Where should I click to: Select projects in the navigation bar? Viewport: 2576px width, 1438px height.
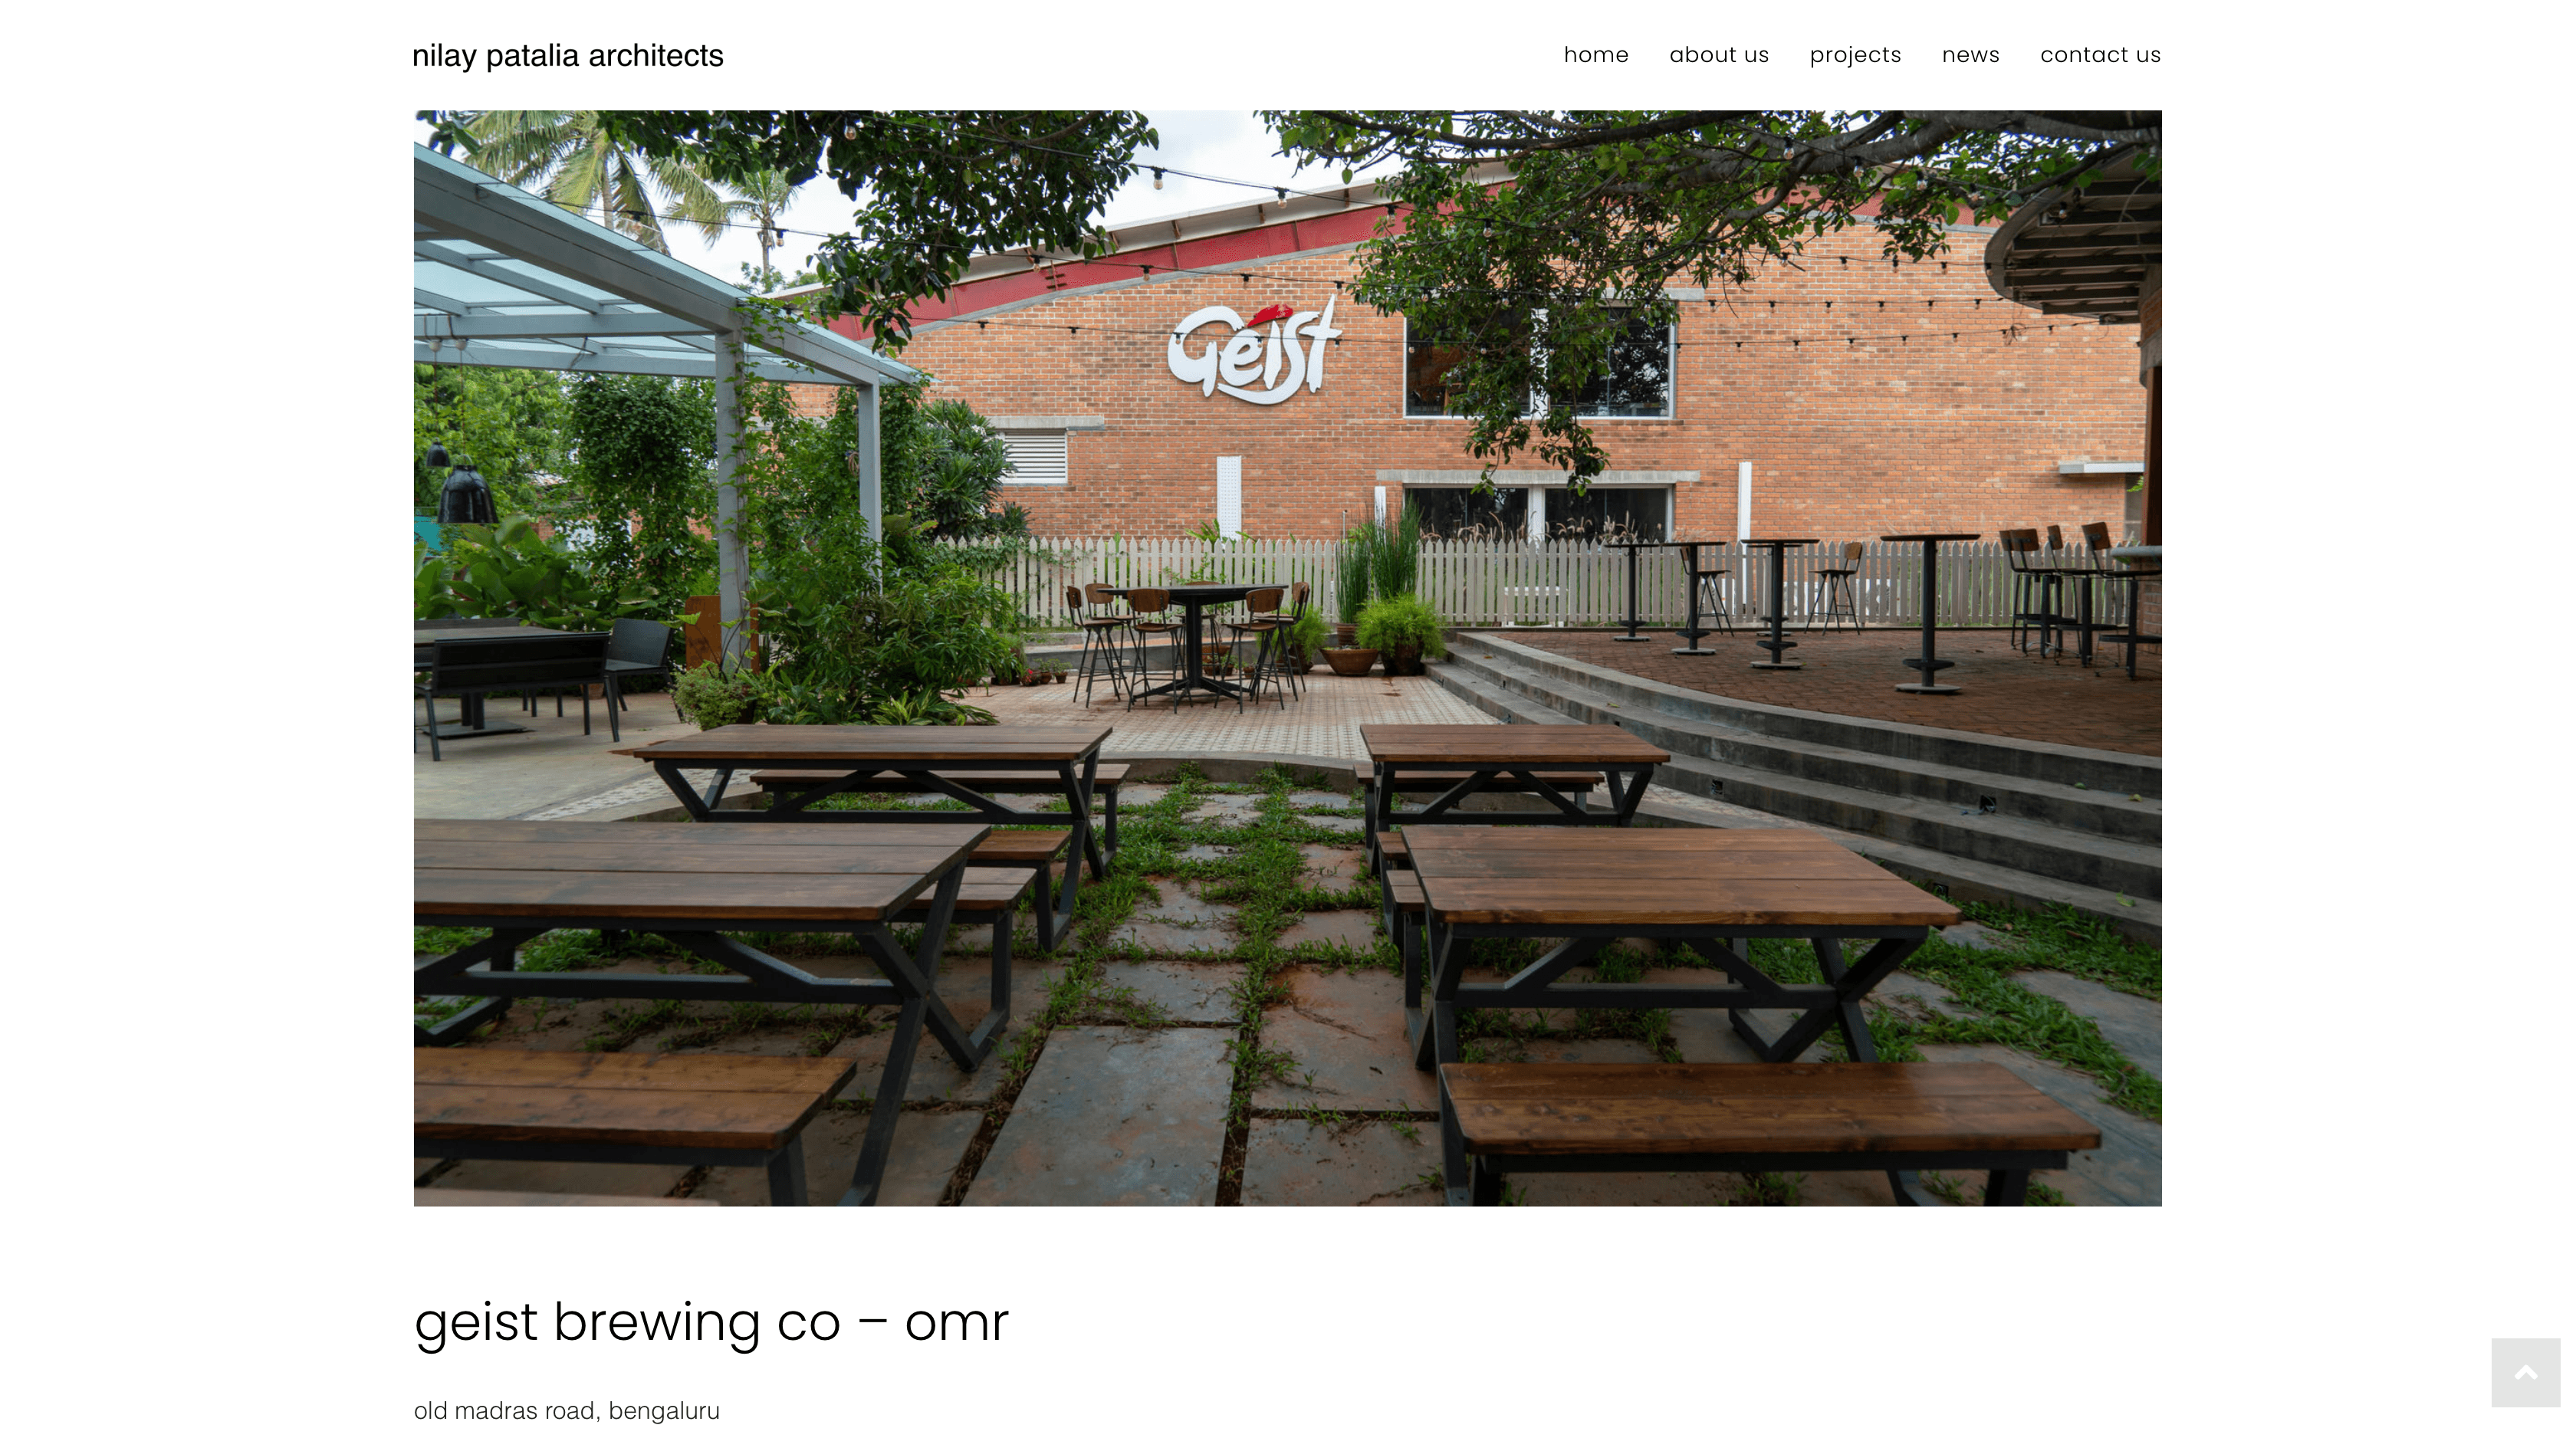pos(1855,55)
